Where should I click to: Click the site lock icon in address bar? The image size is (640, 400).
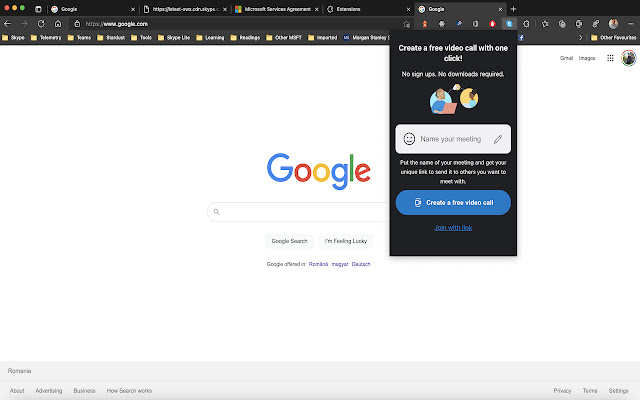pos(77,24)
